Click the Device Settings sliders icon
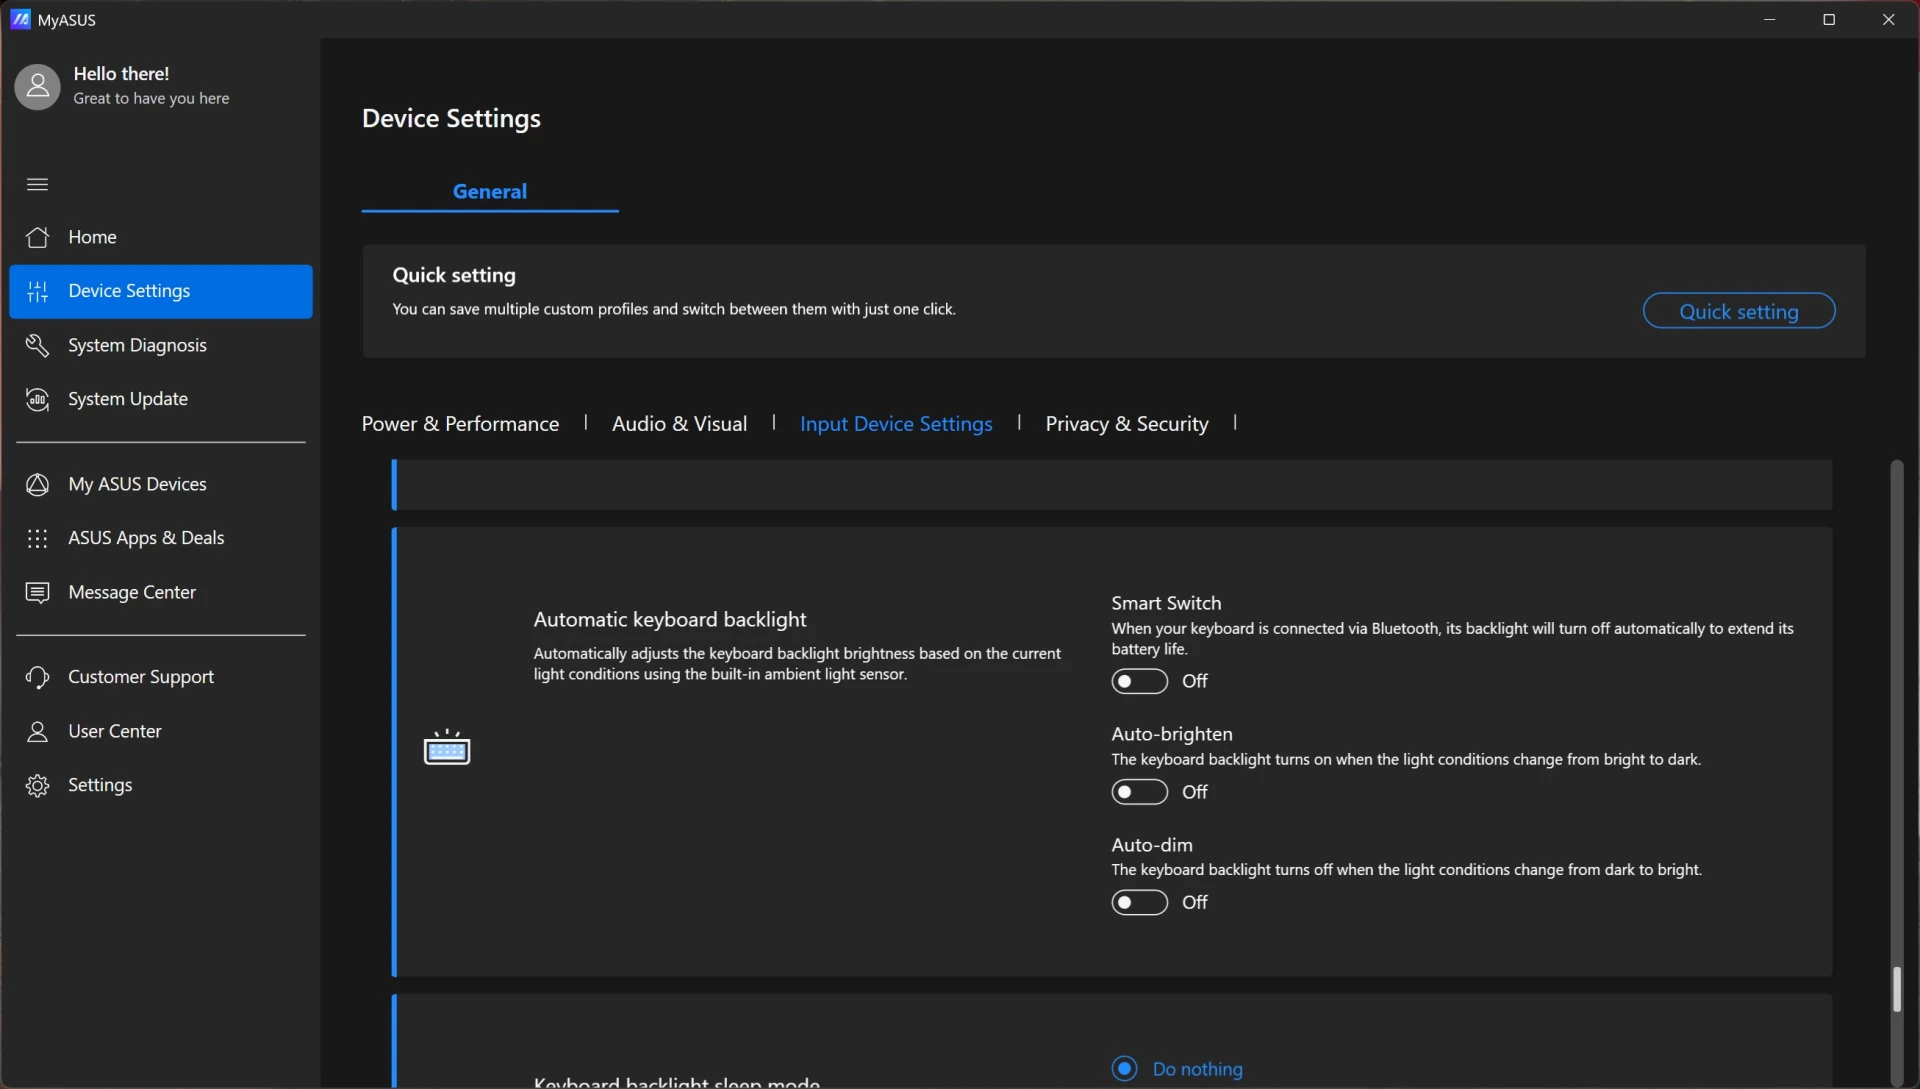 [37, 291]
